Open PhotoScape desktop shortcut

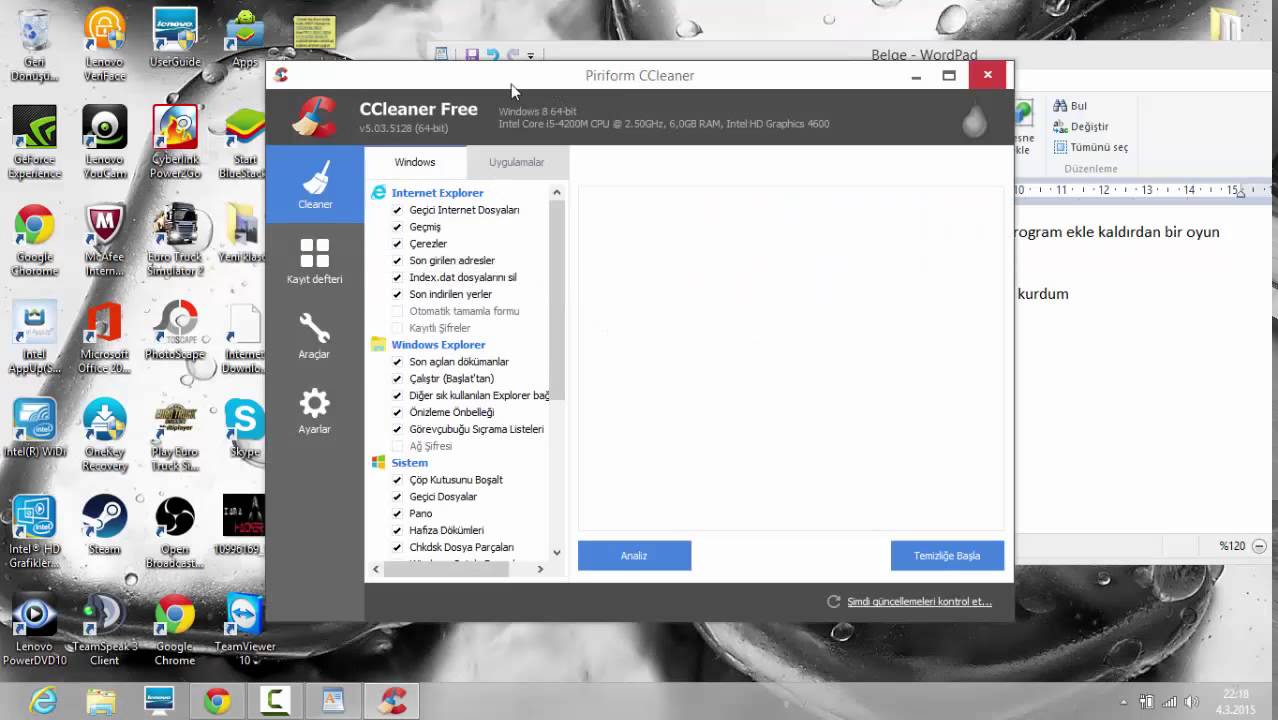175,330
